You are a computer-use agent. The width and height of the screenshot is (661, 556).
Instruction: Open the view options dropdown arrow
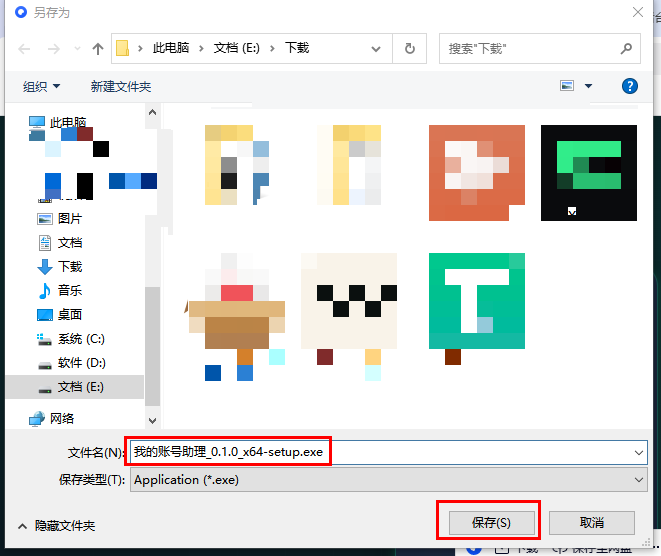(x=588, y=86)
